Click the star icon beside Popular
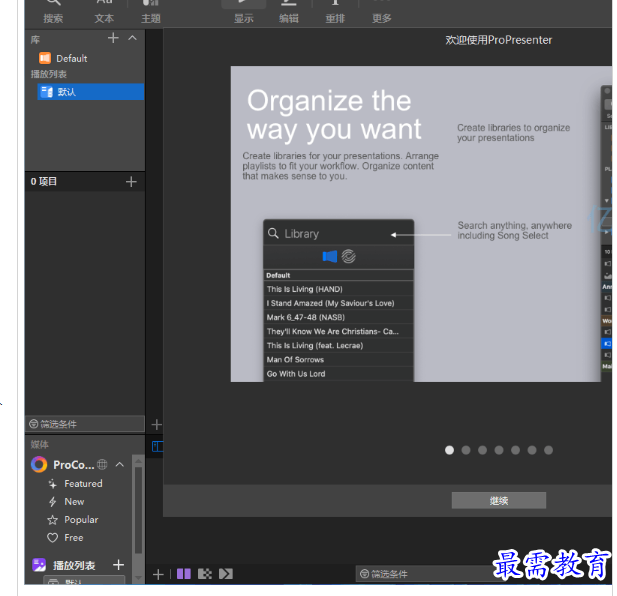 click(52, 520)
